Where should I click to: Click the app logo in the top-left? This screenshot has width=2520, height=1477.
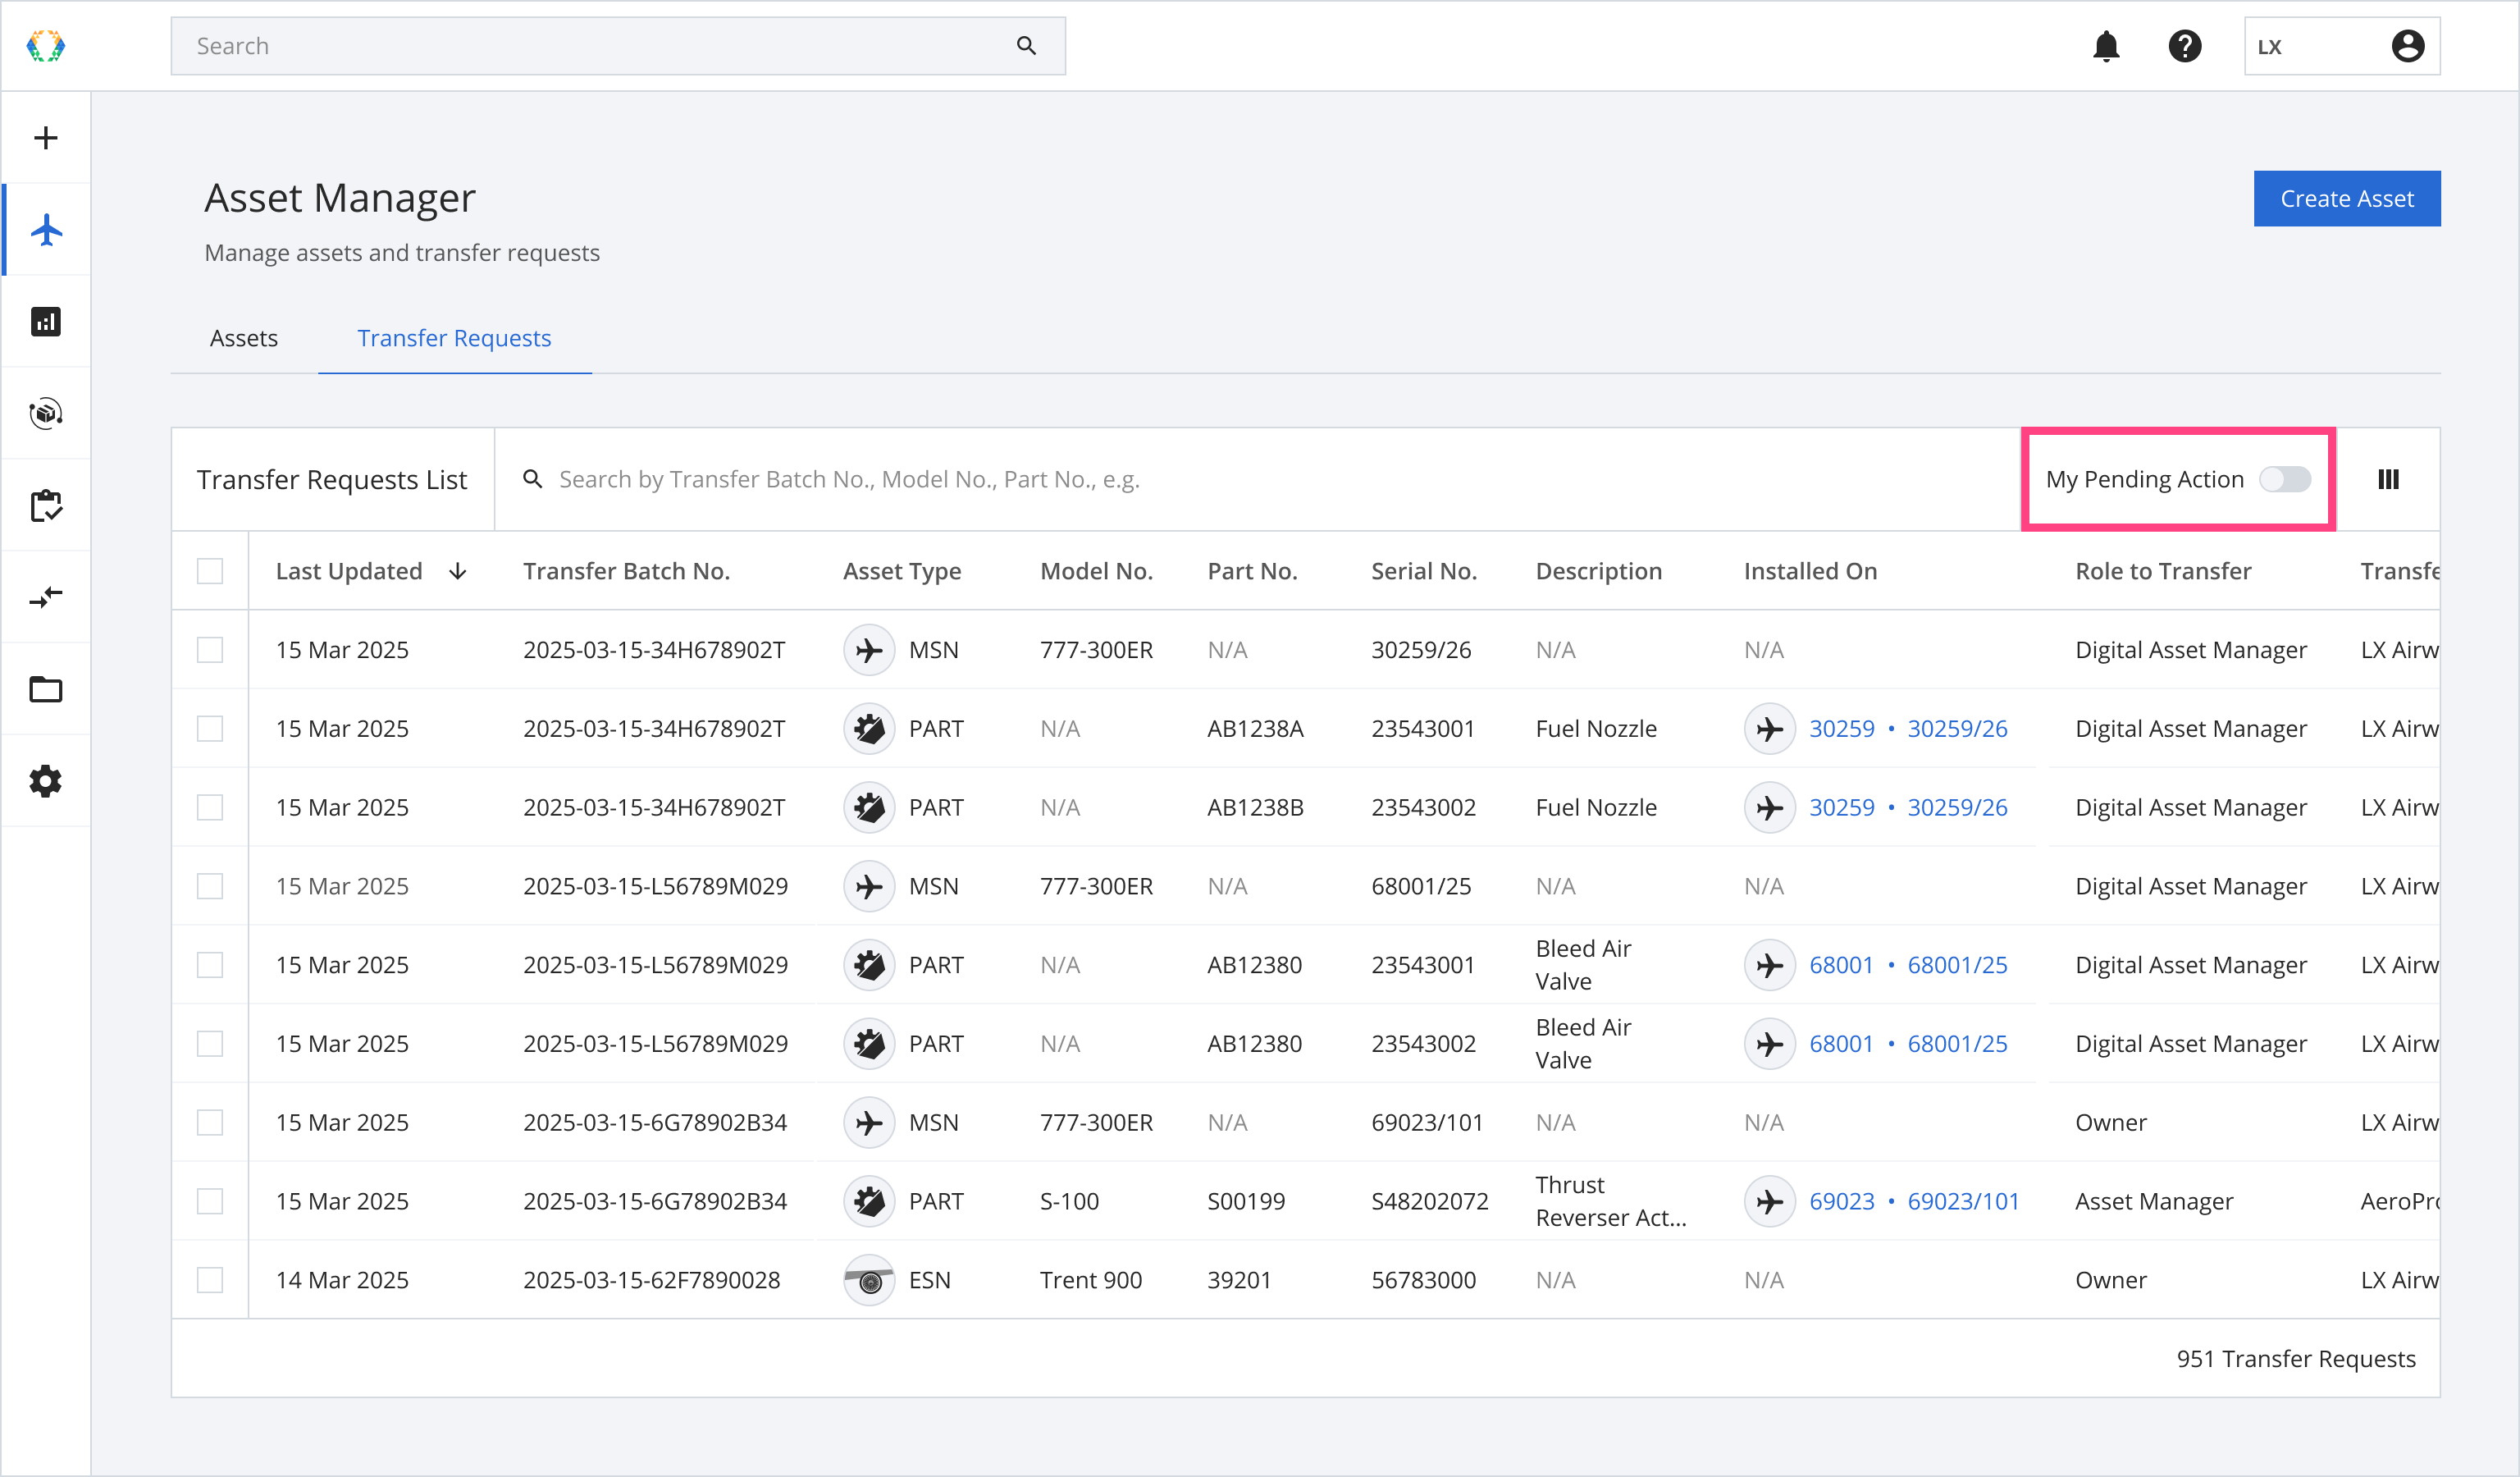tap(45, 46)
